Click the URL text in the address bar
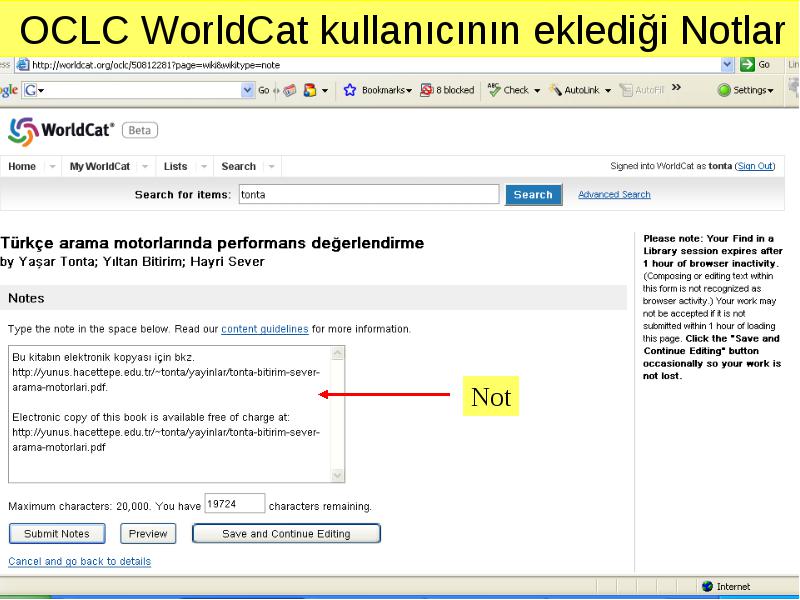800x600 pixels. click(156, 65)
